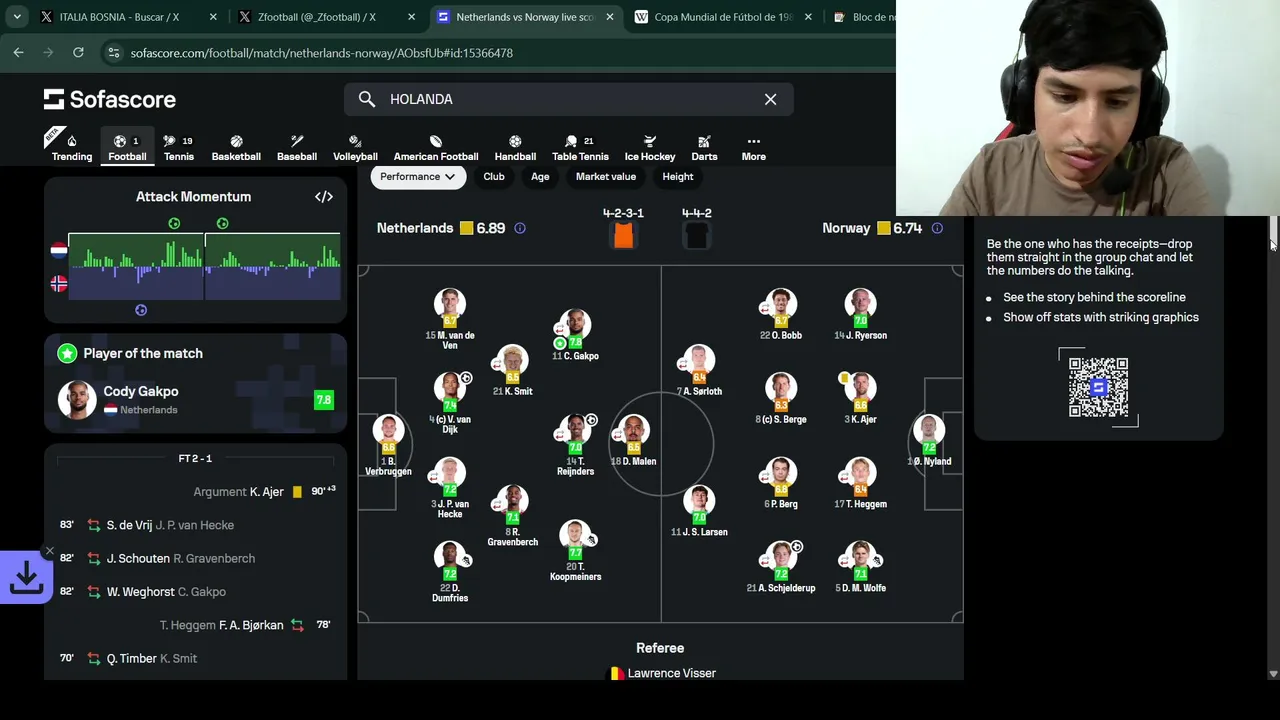Click goalkeeper Ø. Nyland on pitch

tap(928, 441)
